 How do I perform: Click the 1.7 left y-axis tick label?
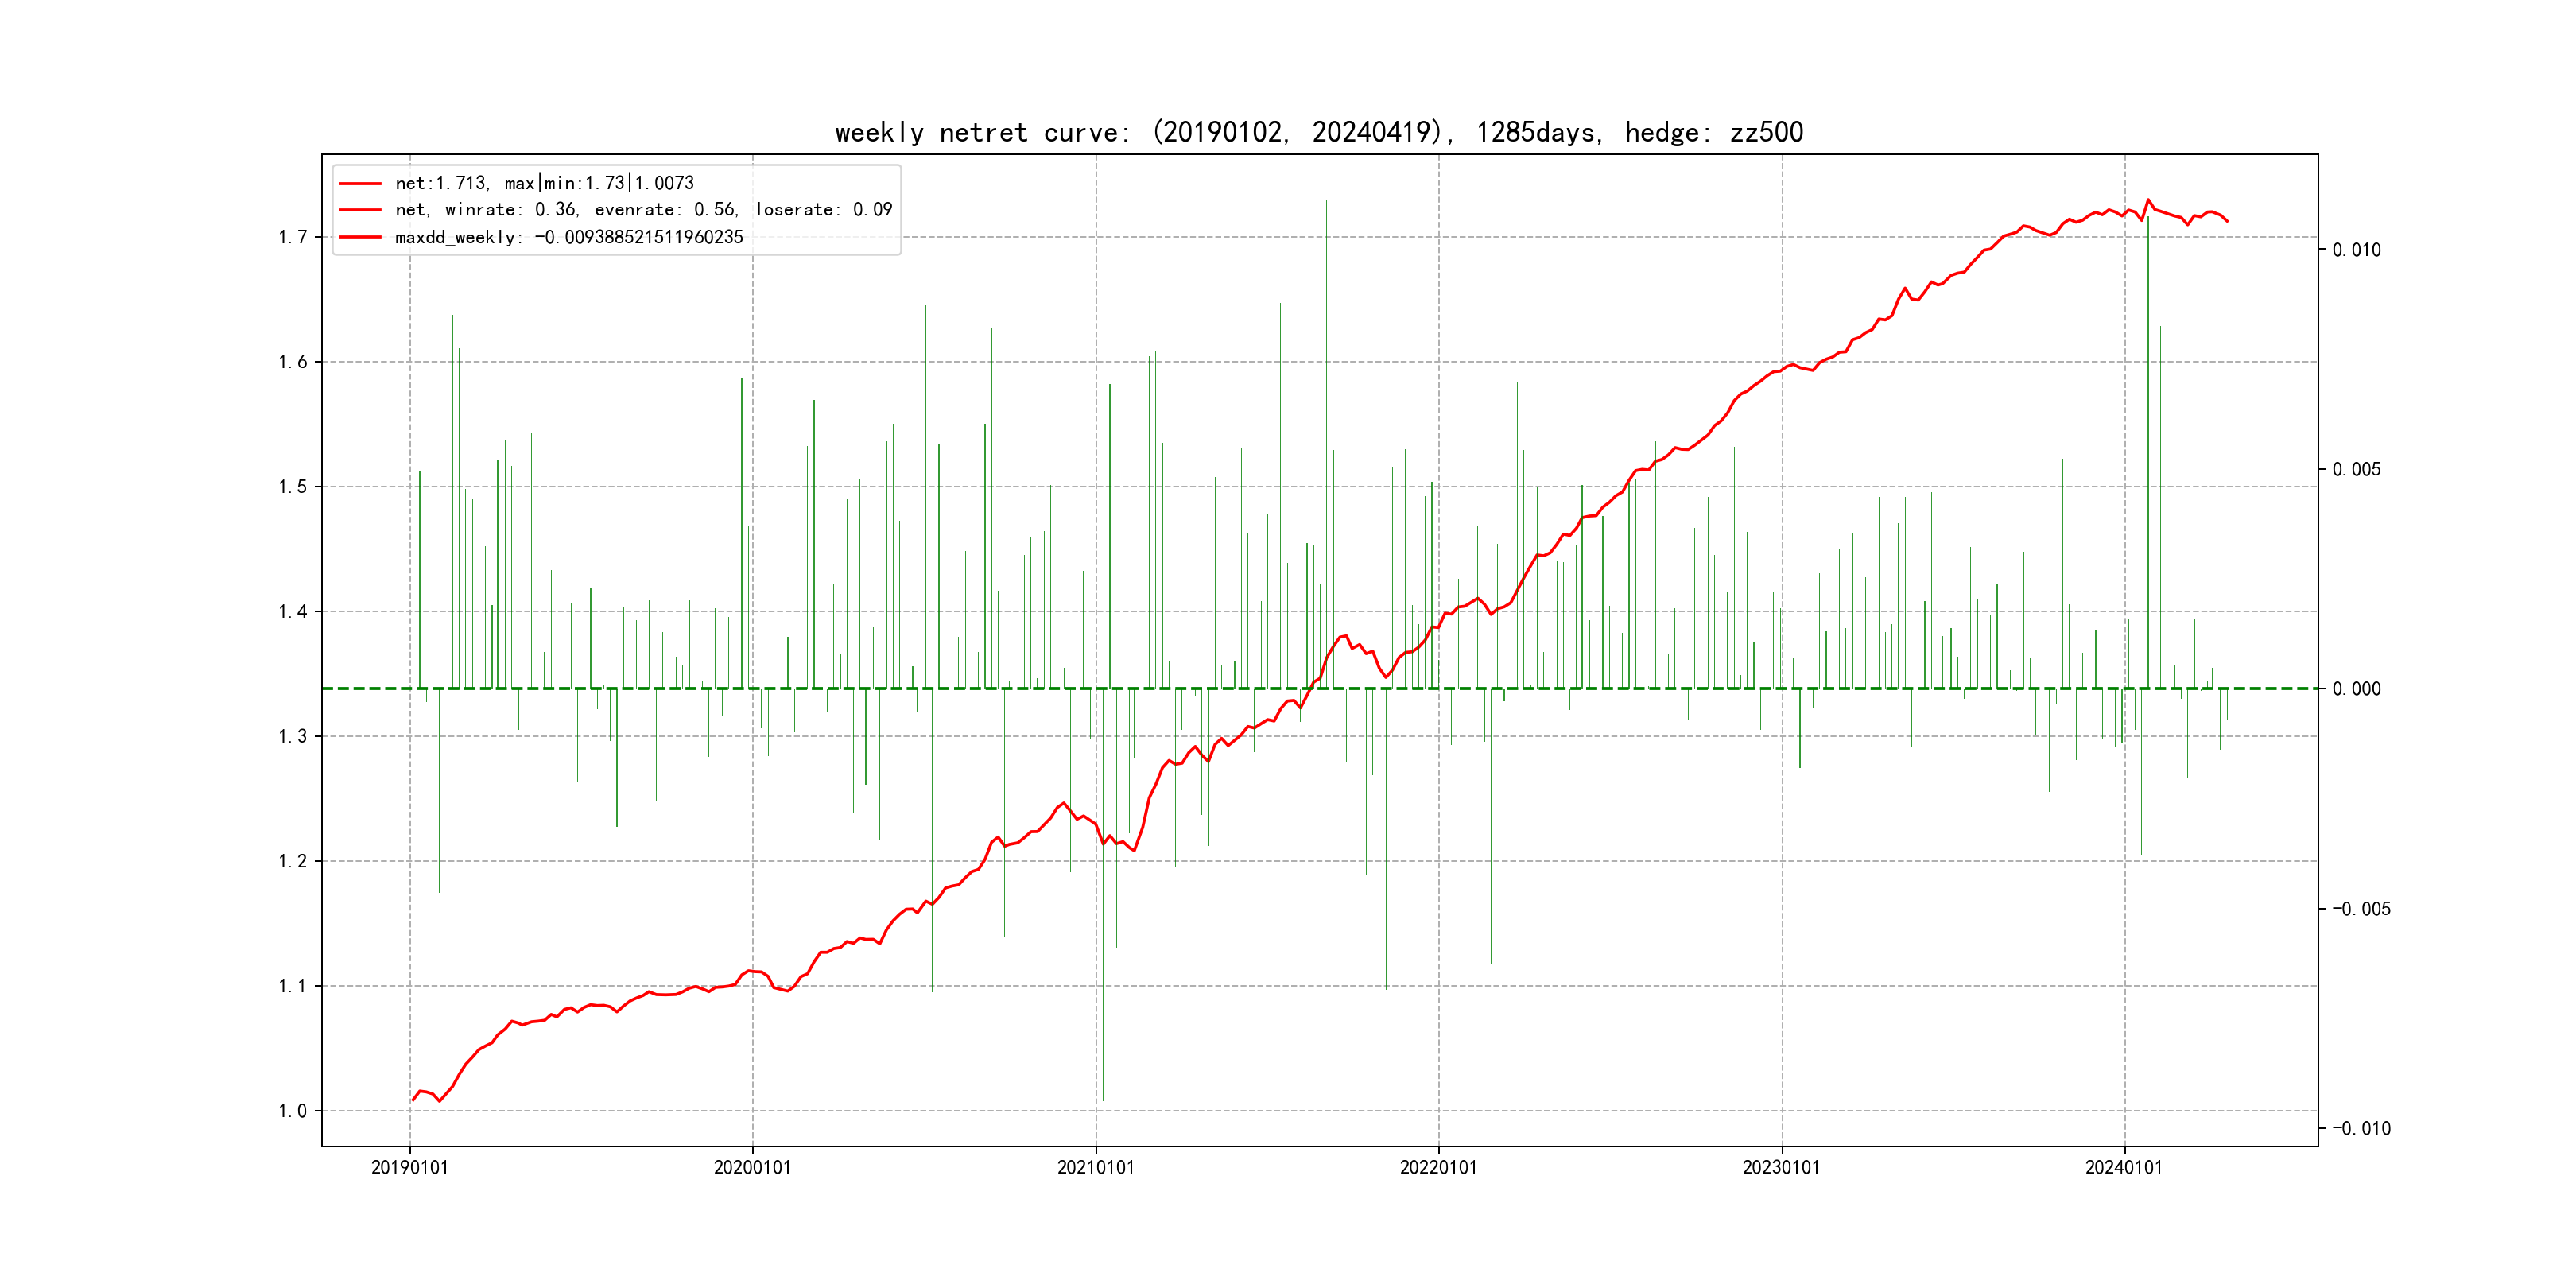pyautogui.click(x=292, y=237)
